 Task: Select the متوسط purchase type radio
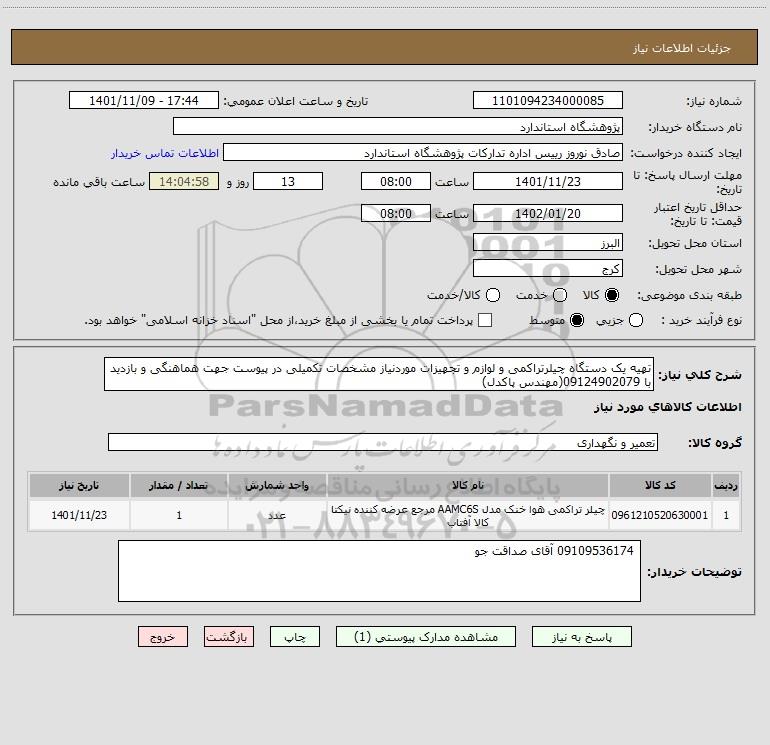coord(577,320)
